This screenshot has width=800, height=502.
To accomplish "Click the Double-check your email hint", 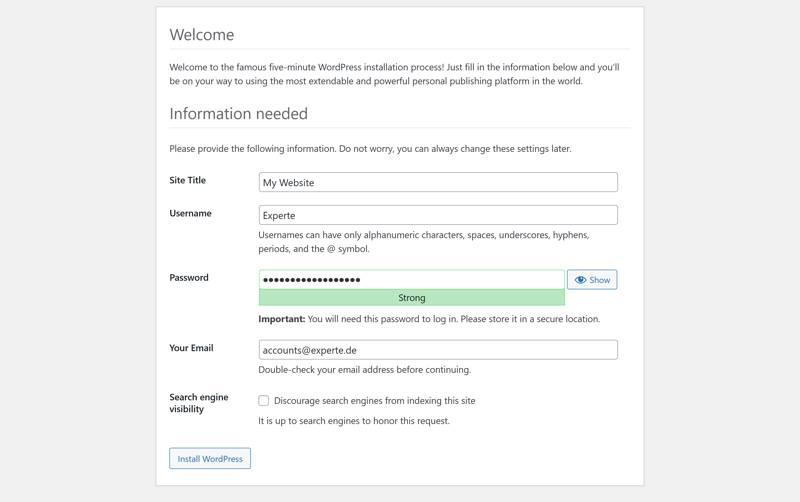I will (x=364, y=370).
